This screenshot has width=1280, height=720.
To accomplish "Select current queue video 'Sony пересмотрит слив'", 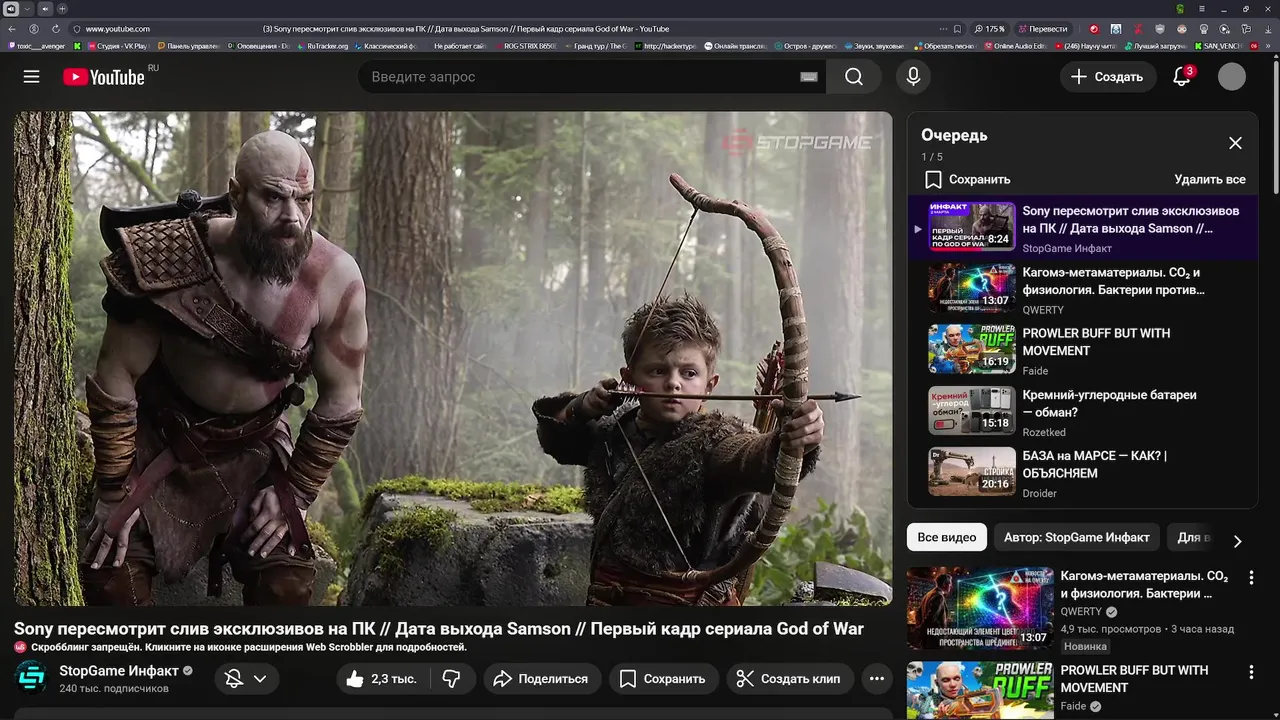I will 1083,228.
